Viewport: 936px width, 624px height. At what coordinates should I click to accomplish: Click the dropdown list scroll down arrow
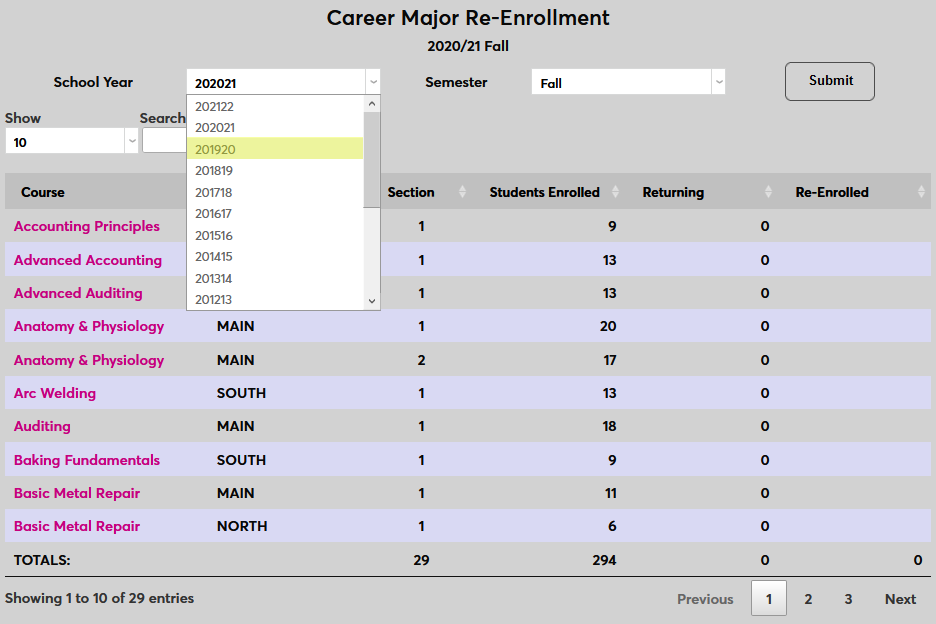pos(372,301)
